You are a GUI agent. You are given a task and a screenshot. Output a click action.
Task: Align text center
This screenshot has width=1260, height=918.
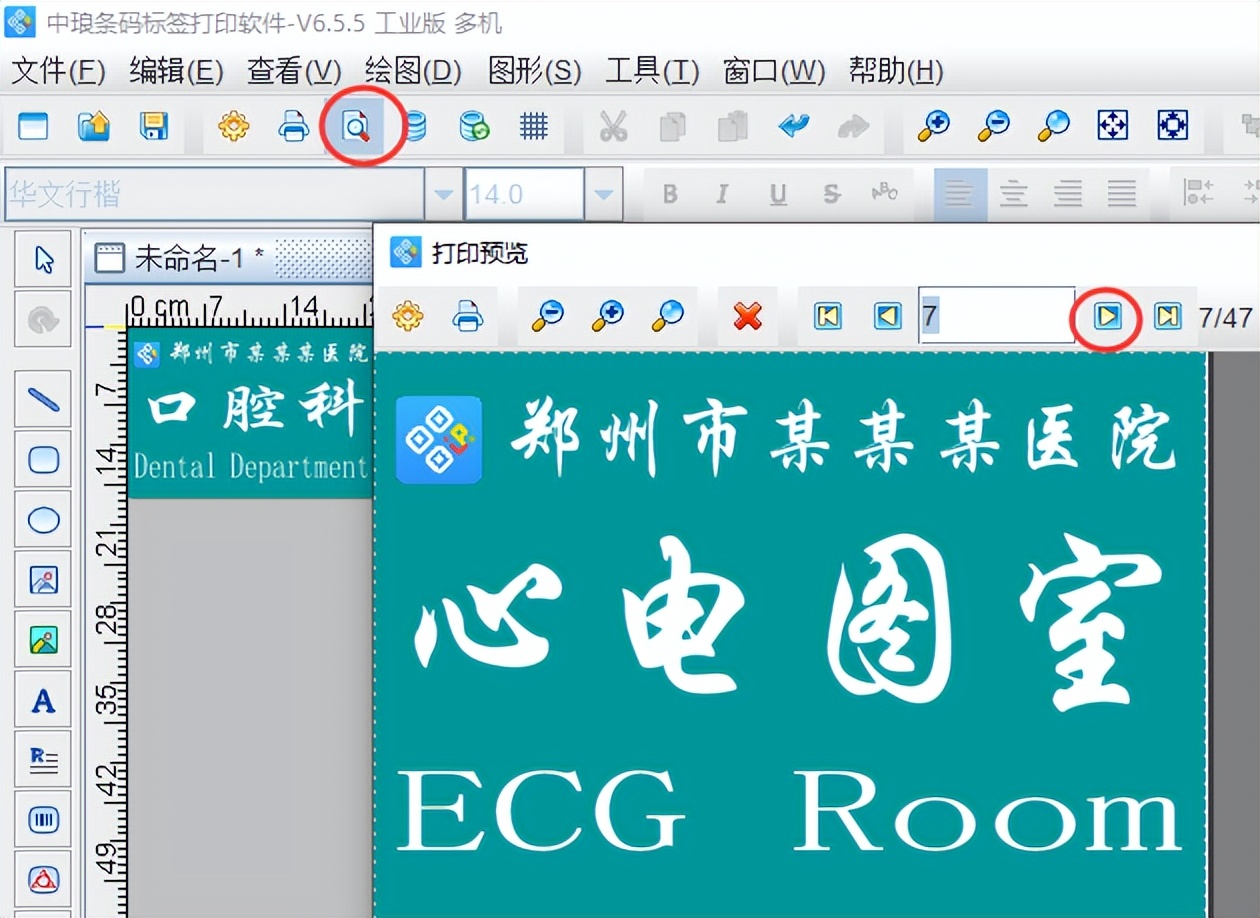(x=1014, y=194)
